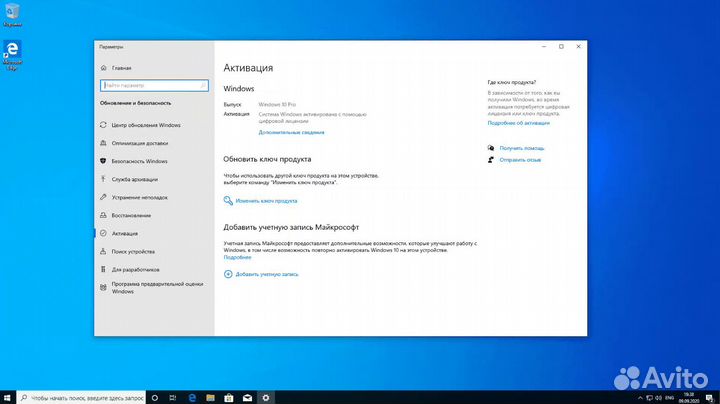The height and width of the screenshot is (404, 720).
Task: Open Программа предварительной оценки Windows
Action: coord(157,288)
